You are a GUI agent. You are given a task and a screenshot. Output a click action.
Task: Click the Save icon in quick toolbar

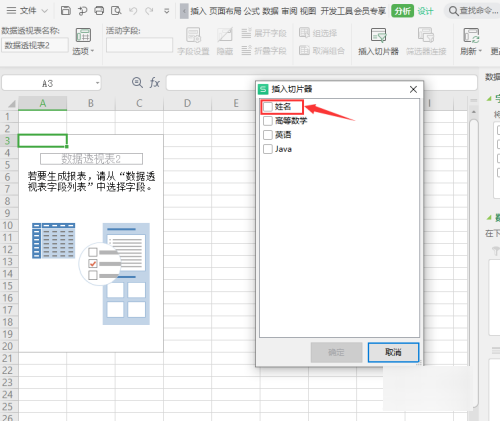click(x=66, y=11)
